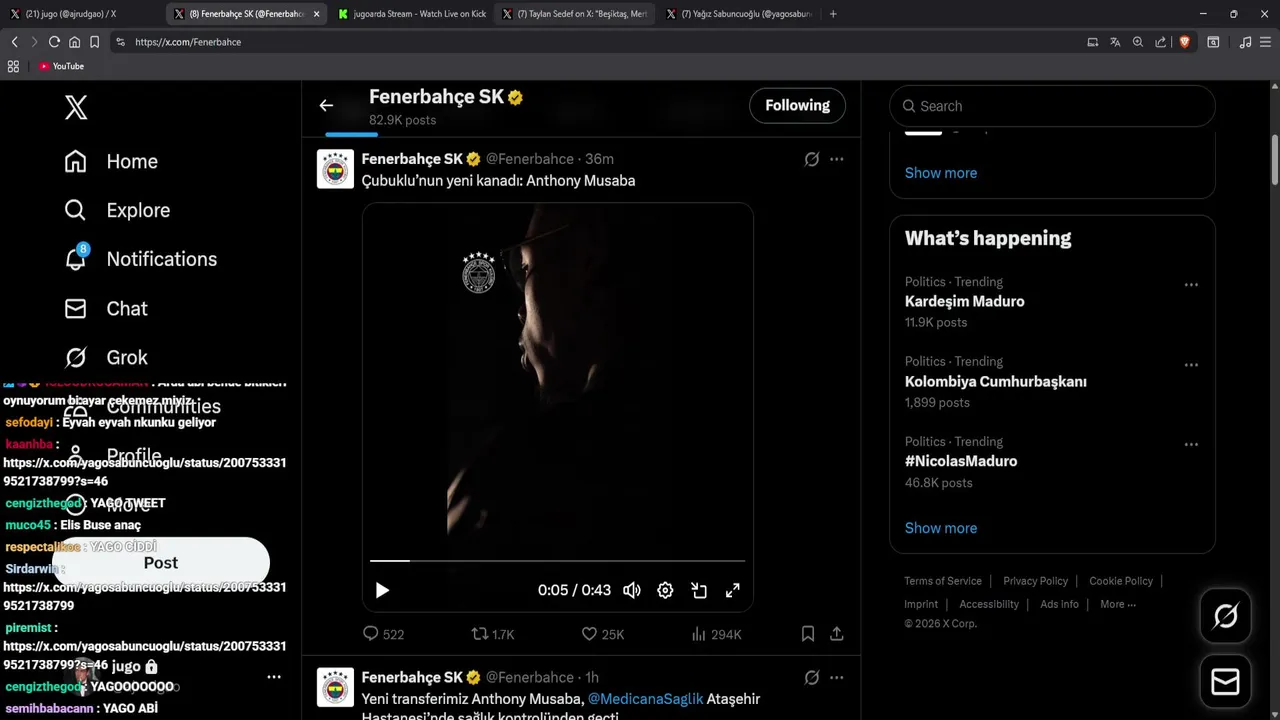Open the Chat section

pos(105,308)
